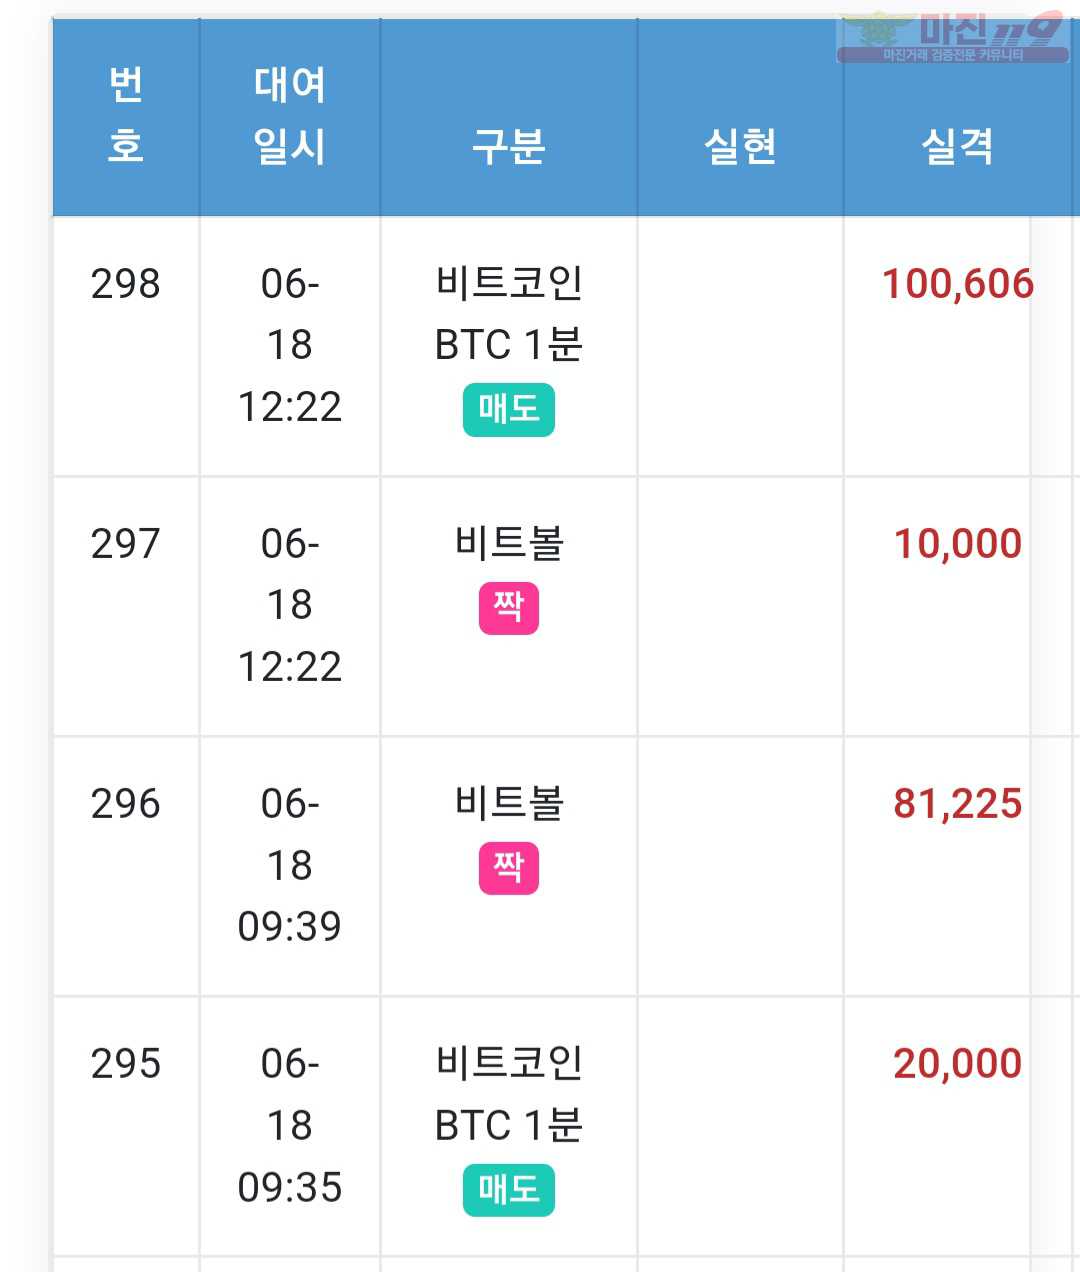Click the 구분 column header
The height and width of the screenshot is (1272, 1080).
(x=508, y=147)
